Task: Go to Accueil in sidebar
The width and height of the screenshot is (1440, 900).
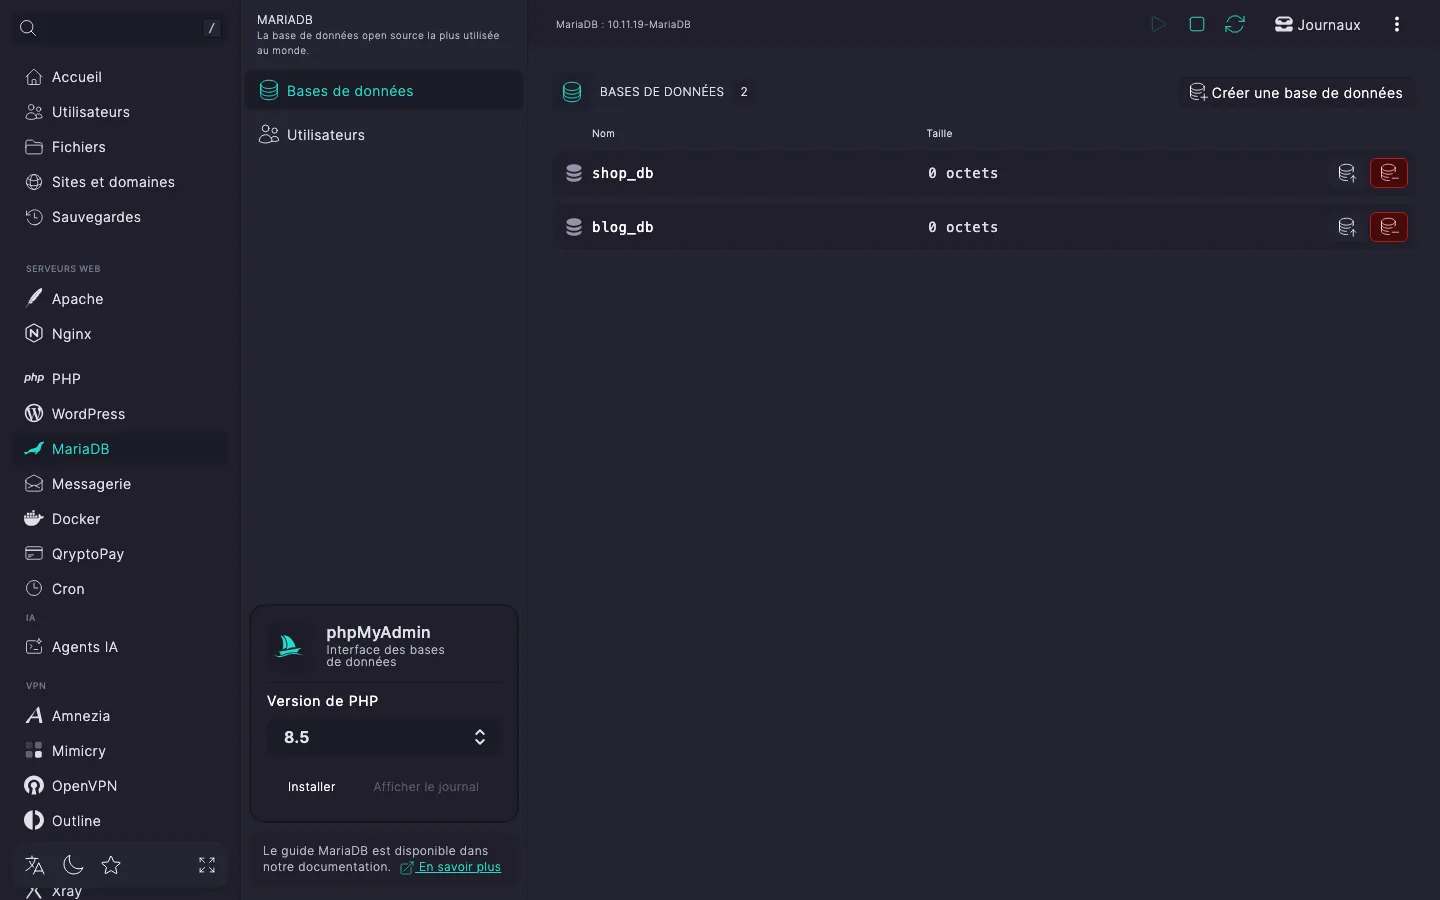Action: pyautogui.click(x=120, y=77)
